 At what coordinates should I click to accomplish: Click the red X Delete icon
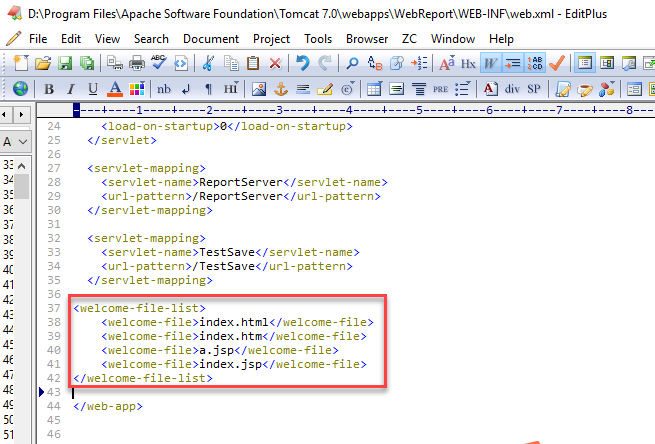(x=275, y=63)
